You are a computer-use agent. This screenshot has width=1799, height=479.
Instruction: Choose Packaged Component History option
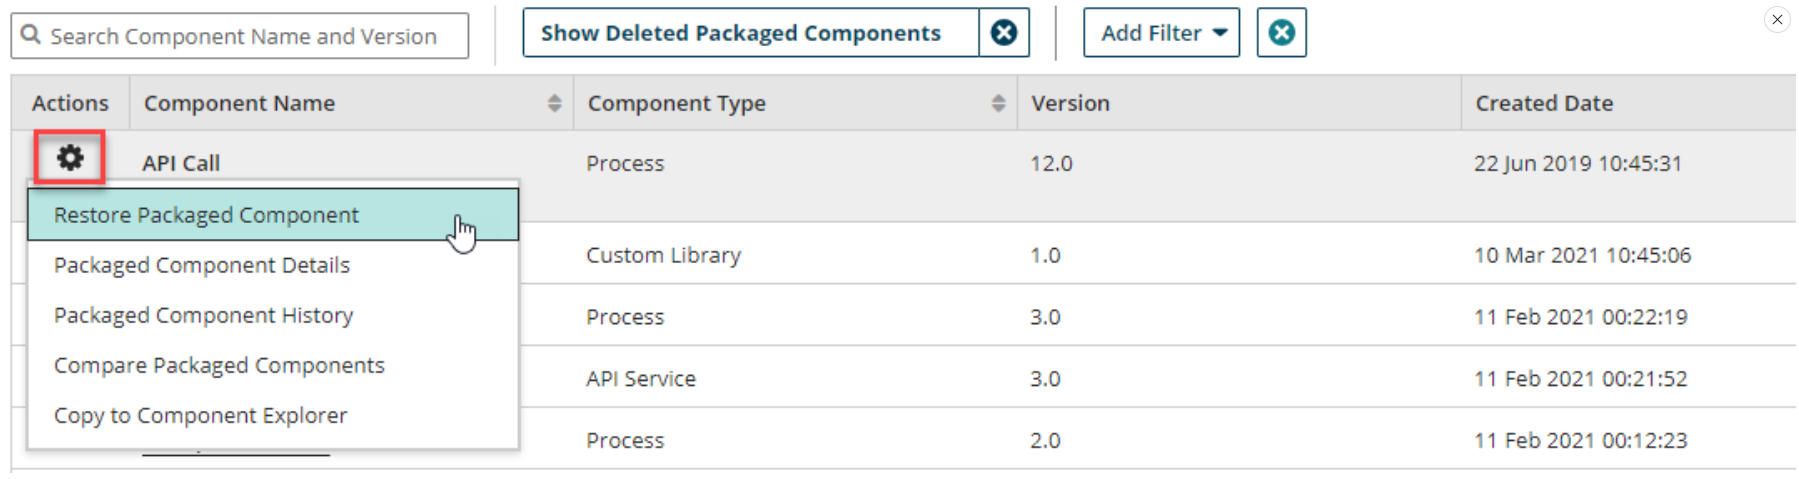[x=204, y=315]
